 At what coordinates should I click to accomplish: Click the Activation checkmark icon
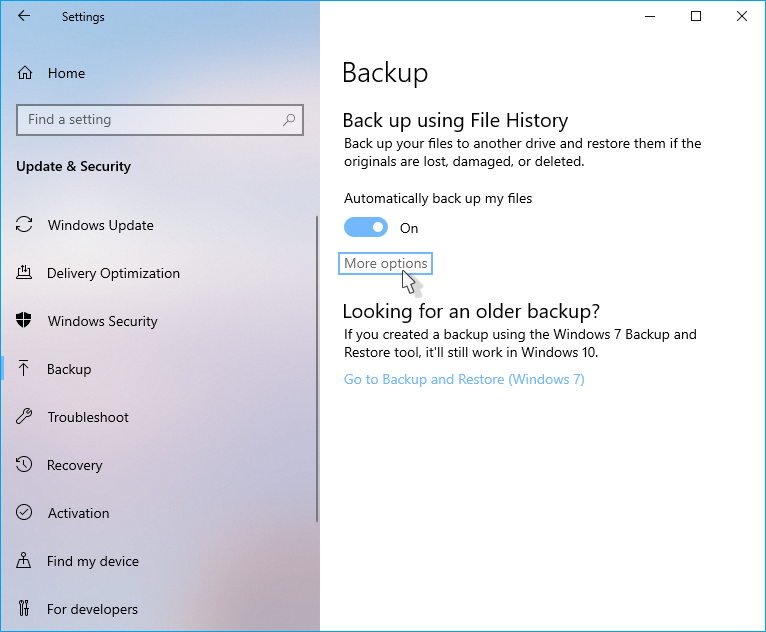click(25, 513)
